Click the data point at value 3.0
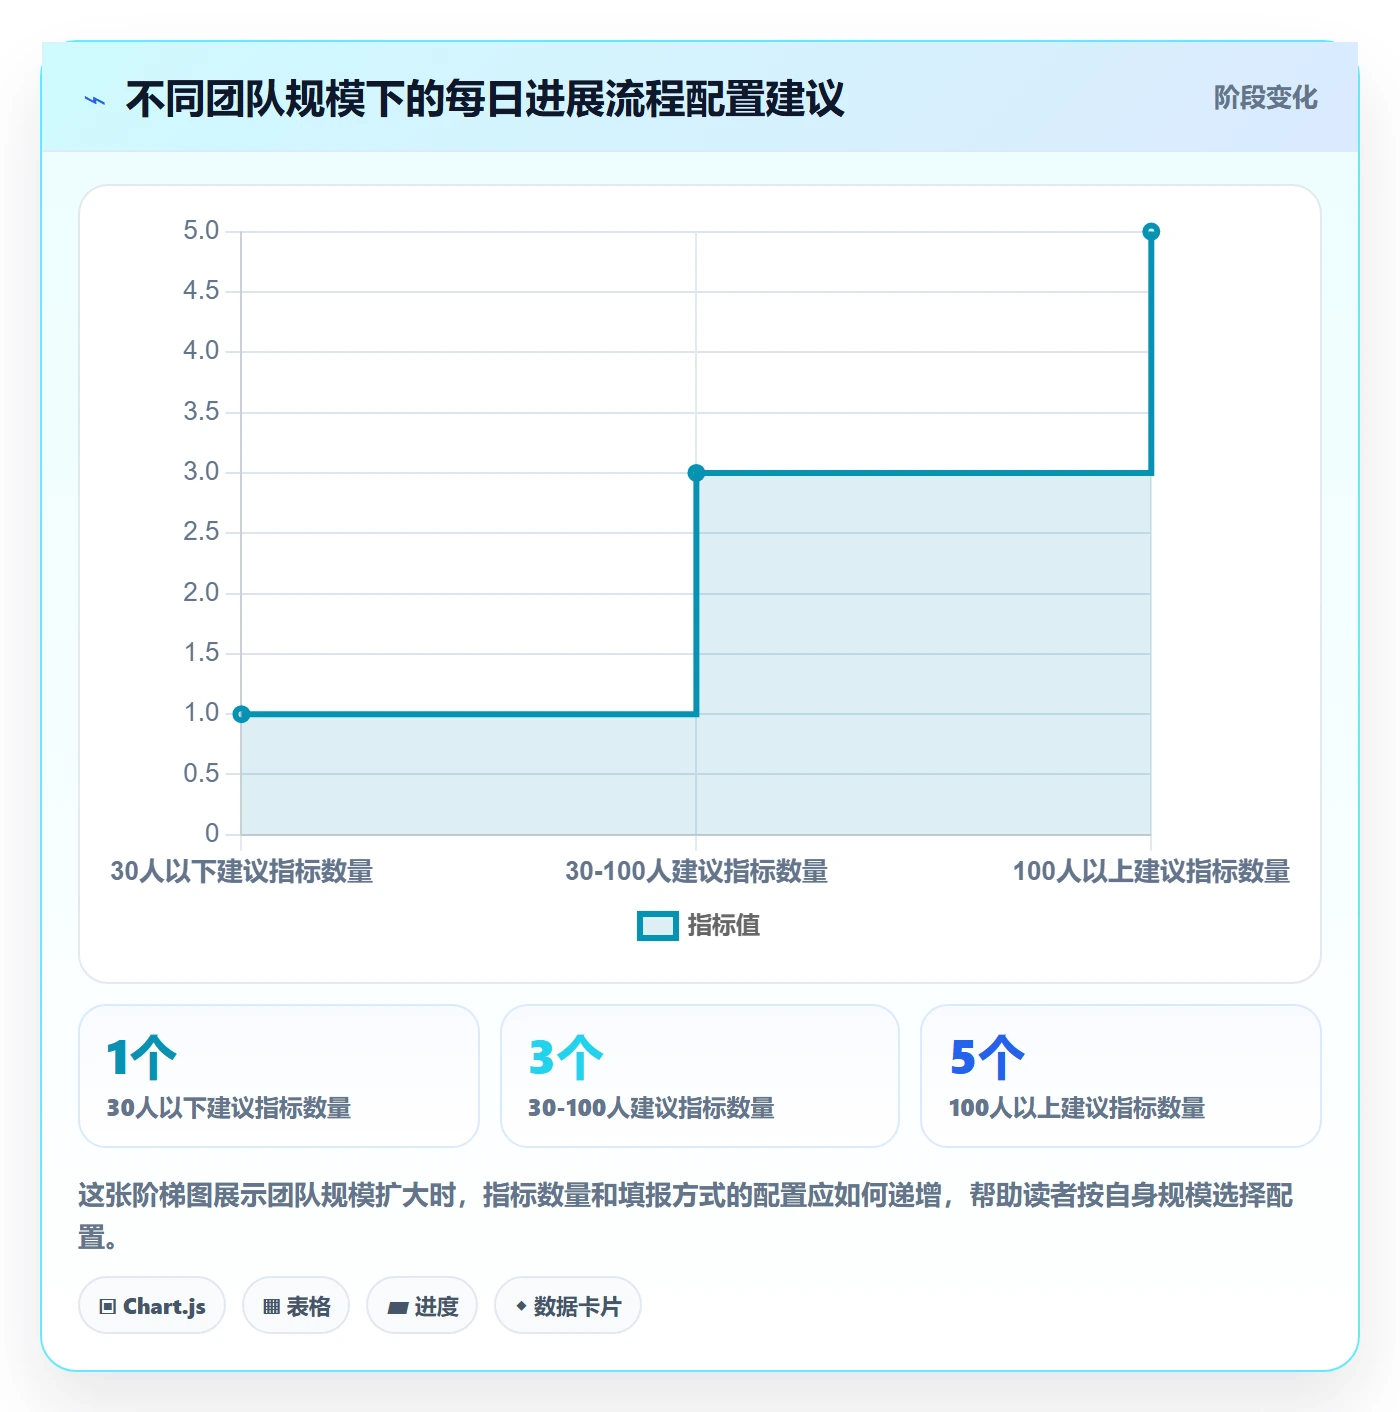1400x1412 pixels. click(x=696, y=473)
